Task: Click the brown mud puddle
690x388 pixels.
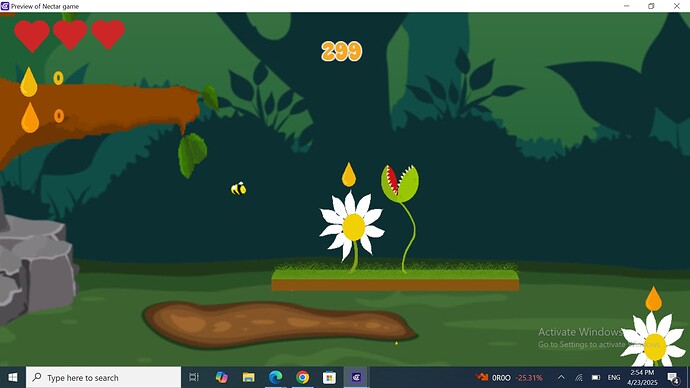Action: pos(279,324)
